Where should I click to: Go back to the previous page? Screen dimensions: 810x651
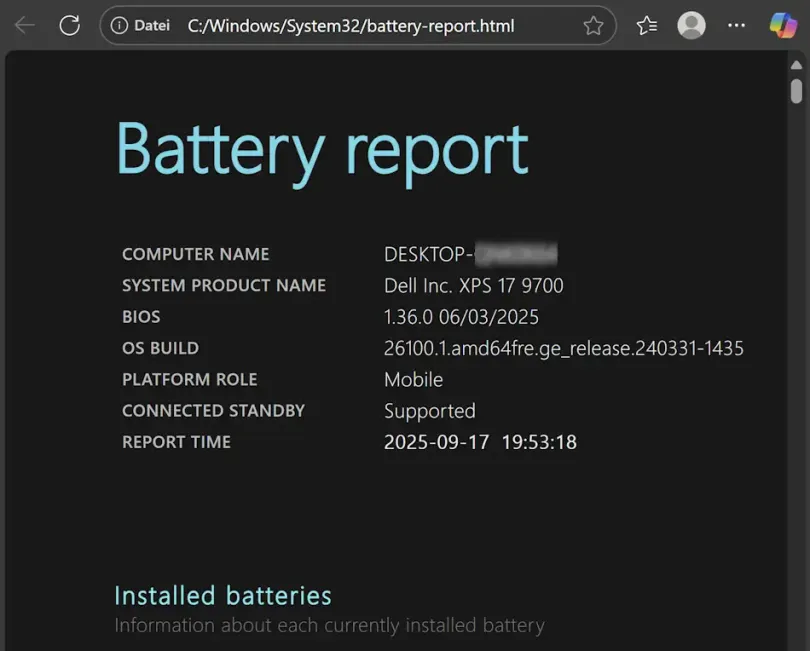tap(24, 25)
